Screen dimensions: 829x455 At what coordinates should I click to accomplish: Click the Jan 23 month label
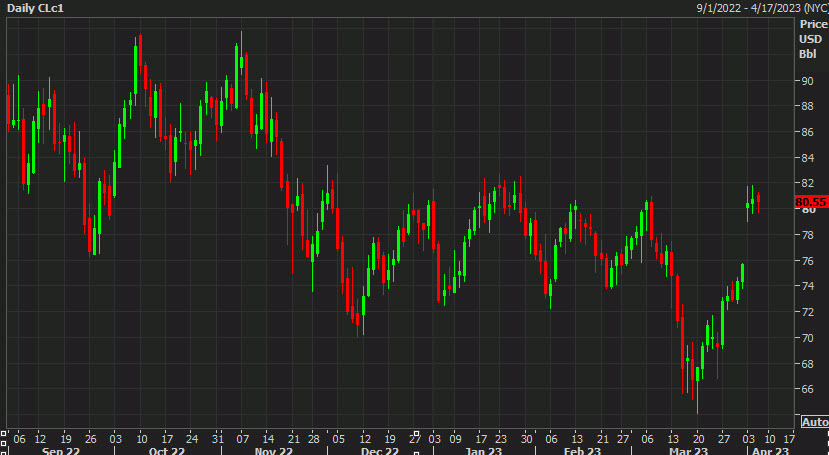tap(486, 451)
